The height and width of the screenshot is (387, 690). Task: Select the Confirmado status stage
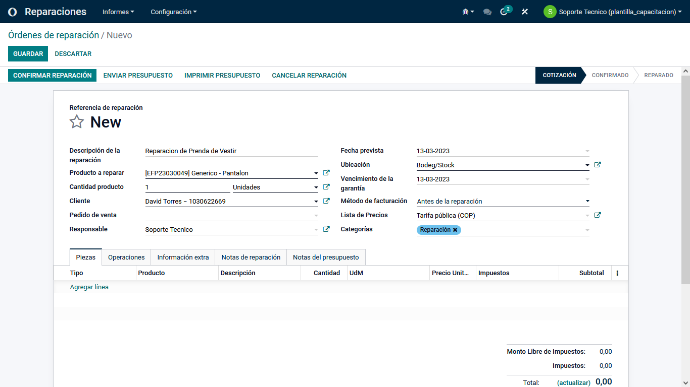[x=610, y=75]
